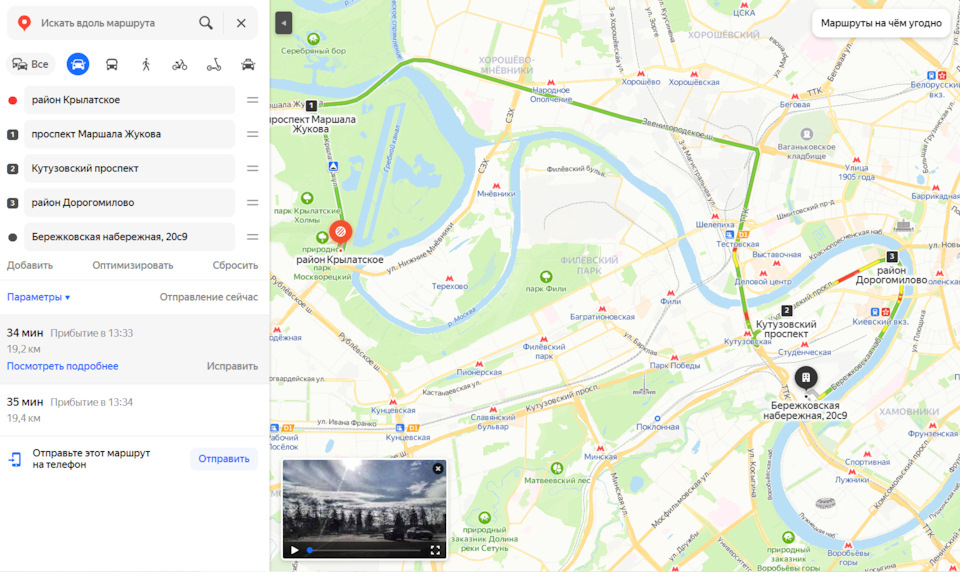Click the Серебряный бор park icon
The image size is (960, 572).
313,39
